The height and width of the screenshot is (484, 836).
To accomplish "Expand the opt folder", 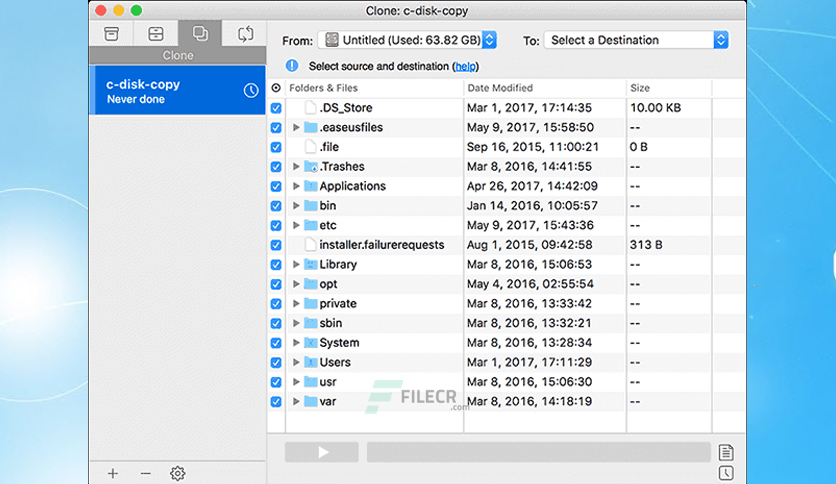I will click(x=296, y=284).
